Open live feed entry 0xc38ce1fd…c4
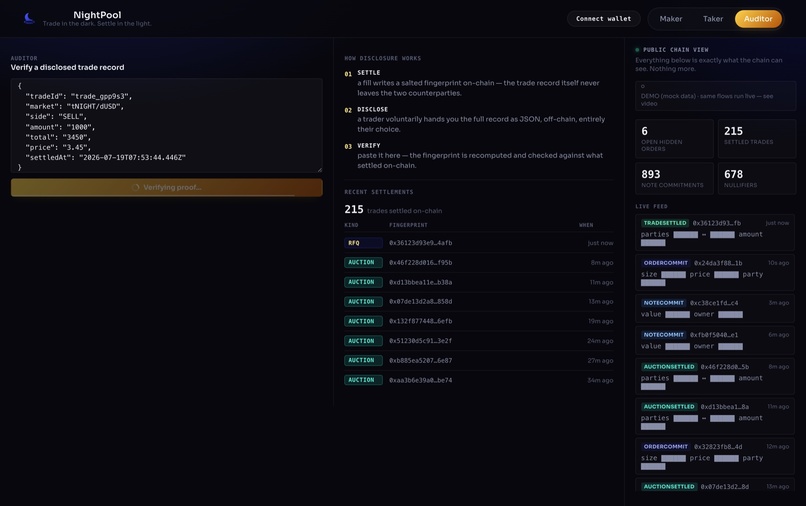Screen dimensions: 806x506 click(x=715, y=308)
